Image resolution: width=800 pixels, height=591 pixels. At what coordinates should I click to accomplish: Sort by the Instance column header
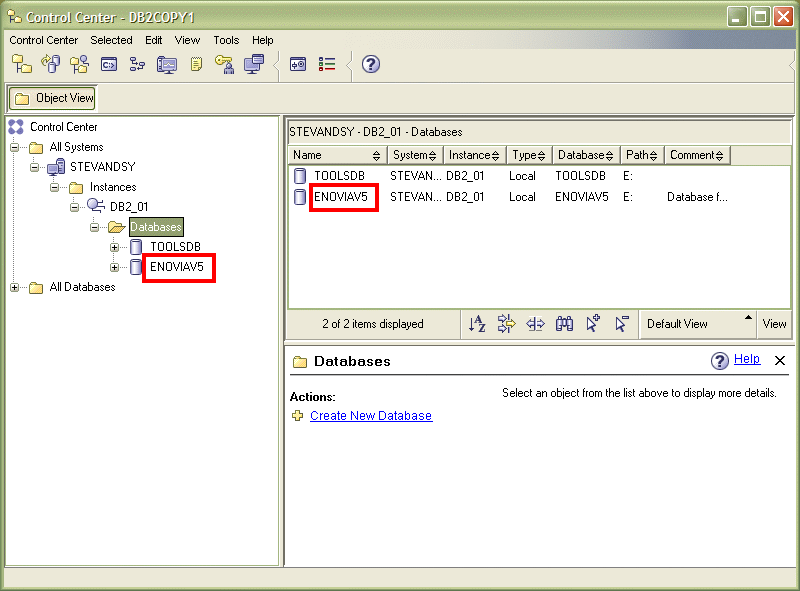tap(474, 155)
